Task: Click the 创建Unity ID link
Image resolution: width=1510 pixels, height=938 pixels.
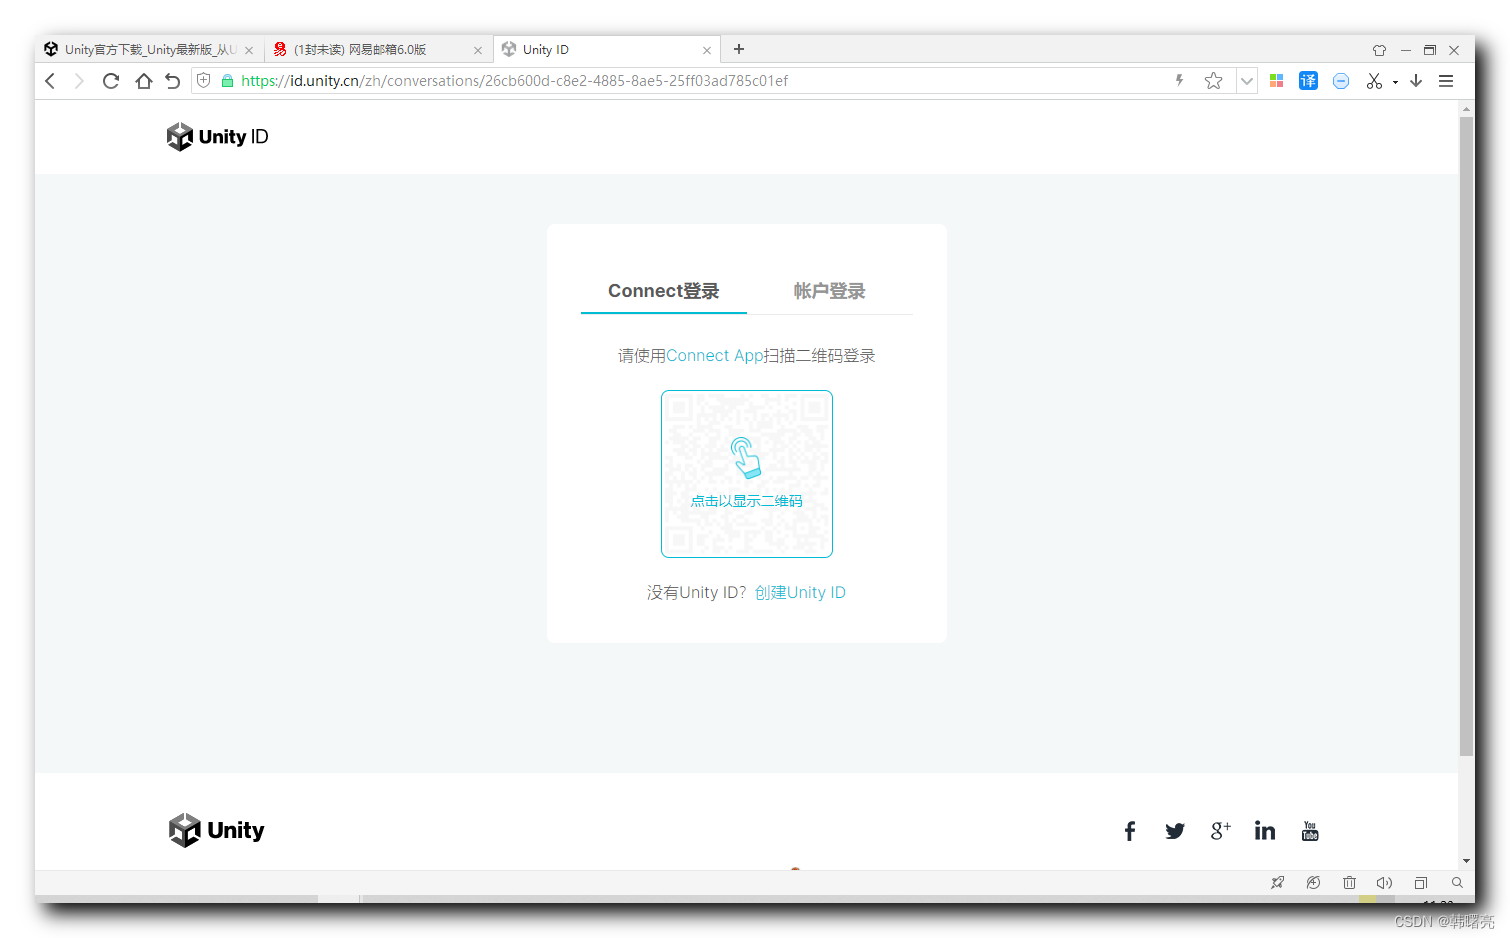Action: click(x=800, y=593)
